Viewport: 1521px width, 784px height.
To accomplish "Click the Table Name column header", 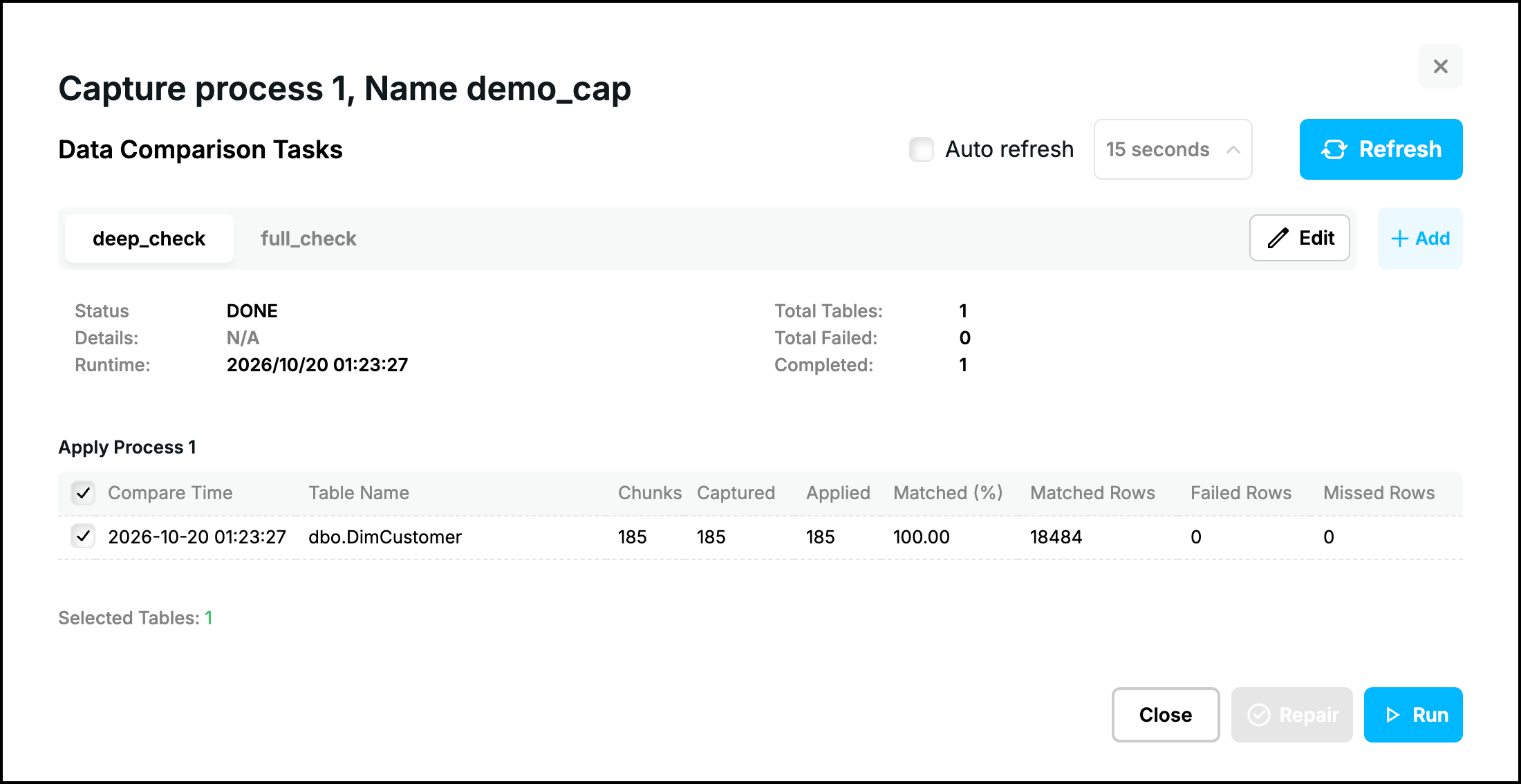I will (359, 493).
